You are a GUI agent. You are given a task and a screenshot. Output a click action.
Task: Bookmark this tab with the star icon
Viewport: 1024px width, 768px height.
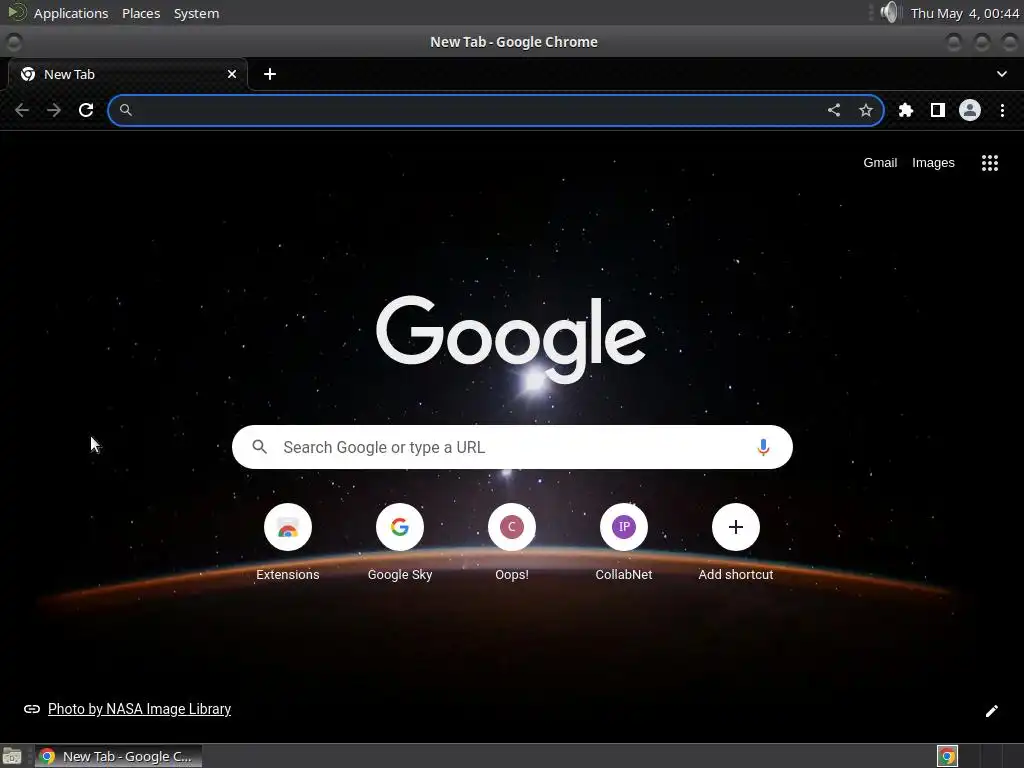[866, 110]
